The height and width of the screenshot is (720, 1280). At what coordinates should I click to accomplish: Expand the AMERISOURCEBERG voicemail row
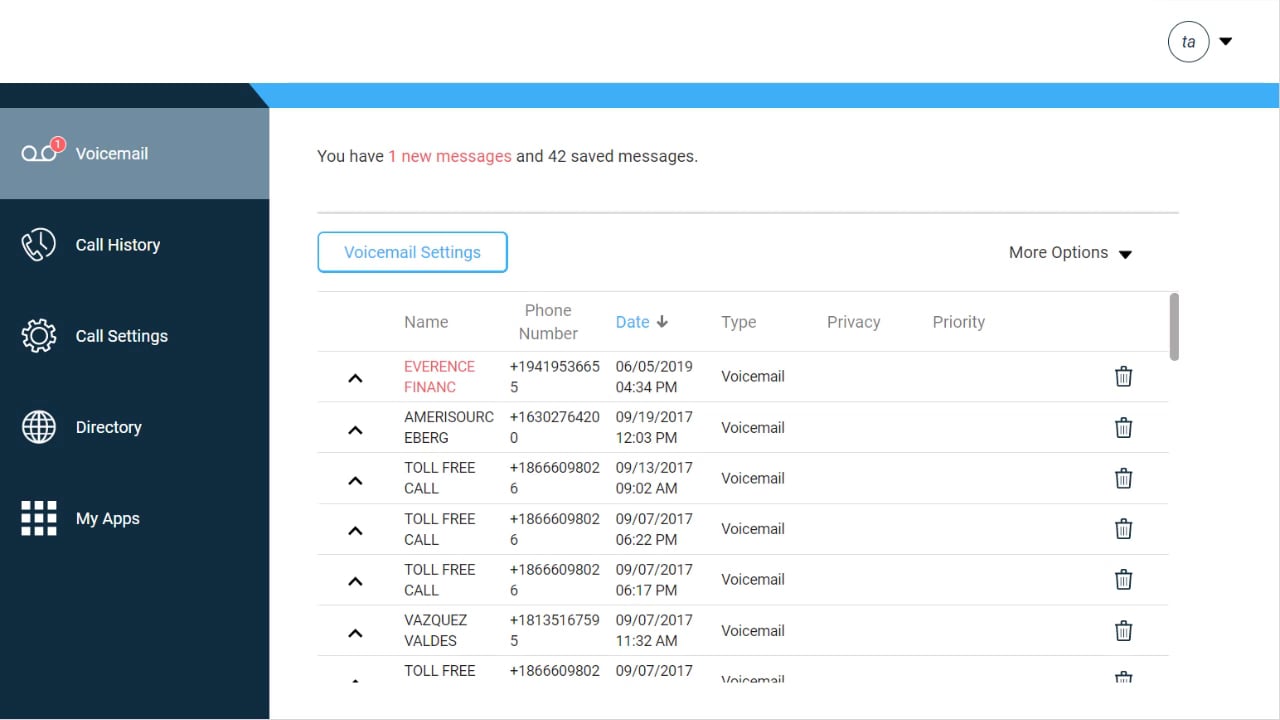[355, 429]
